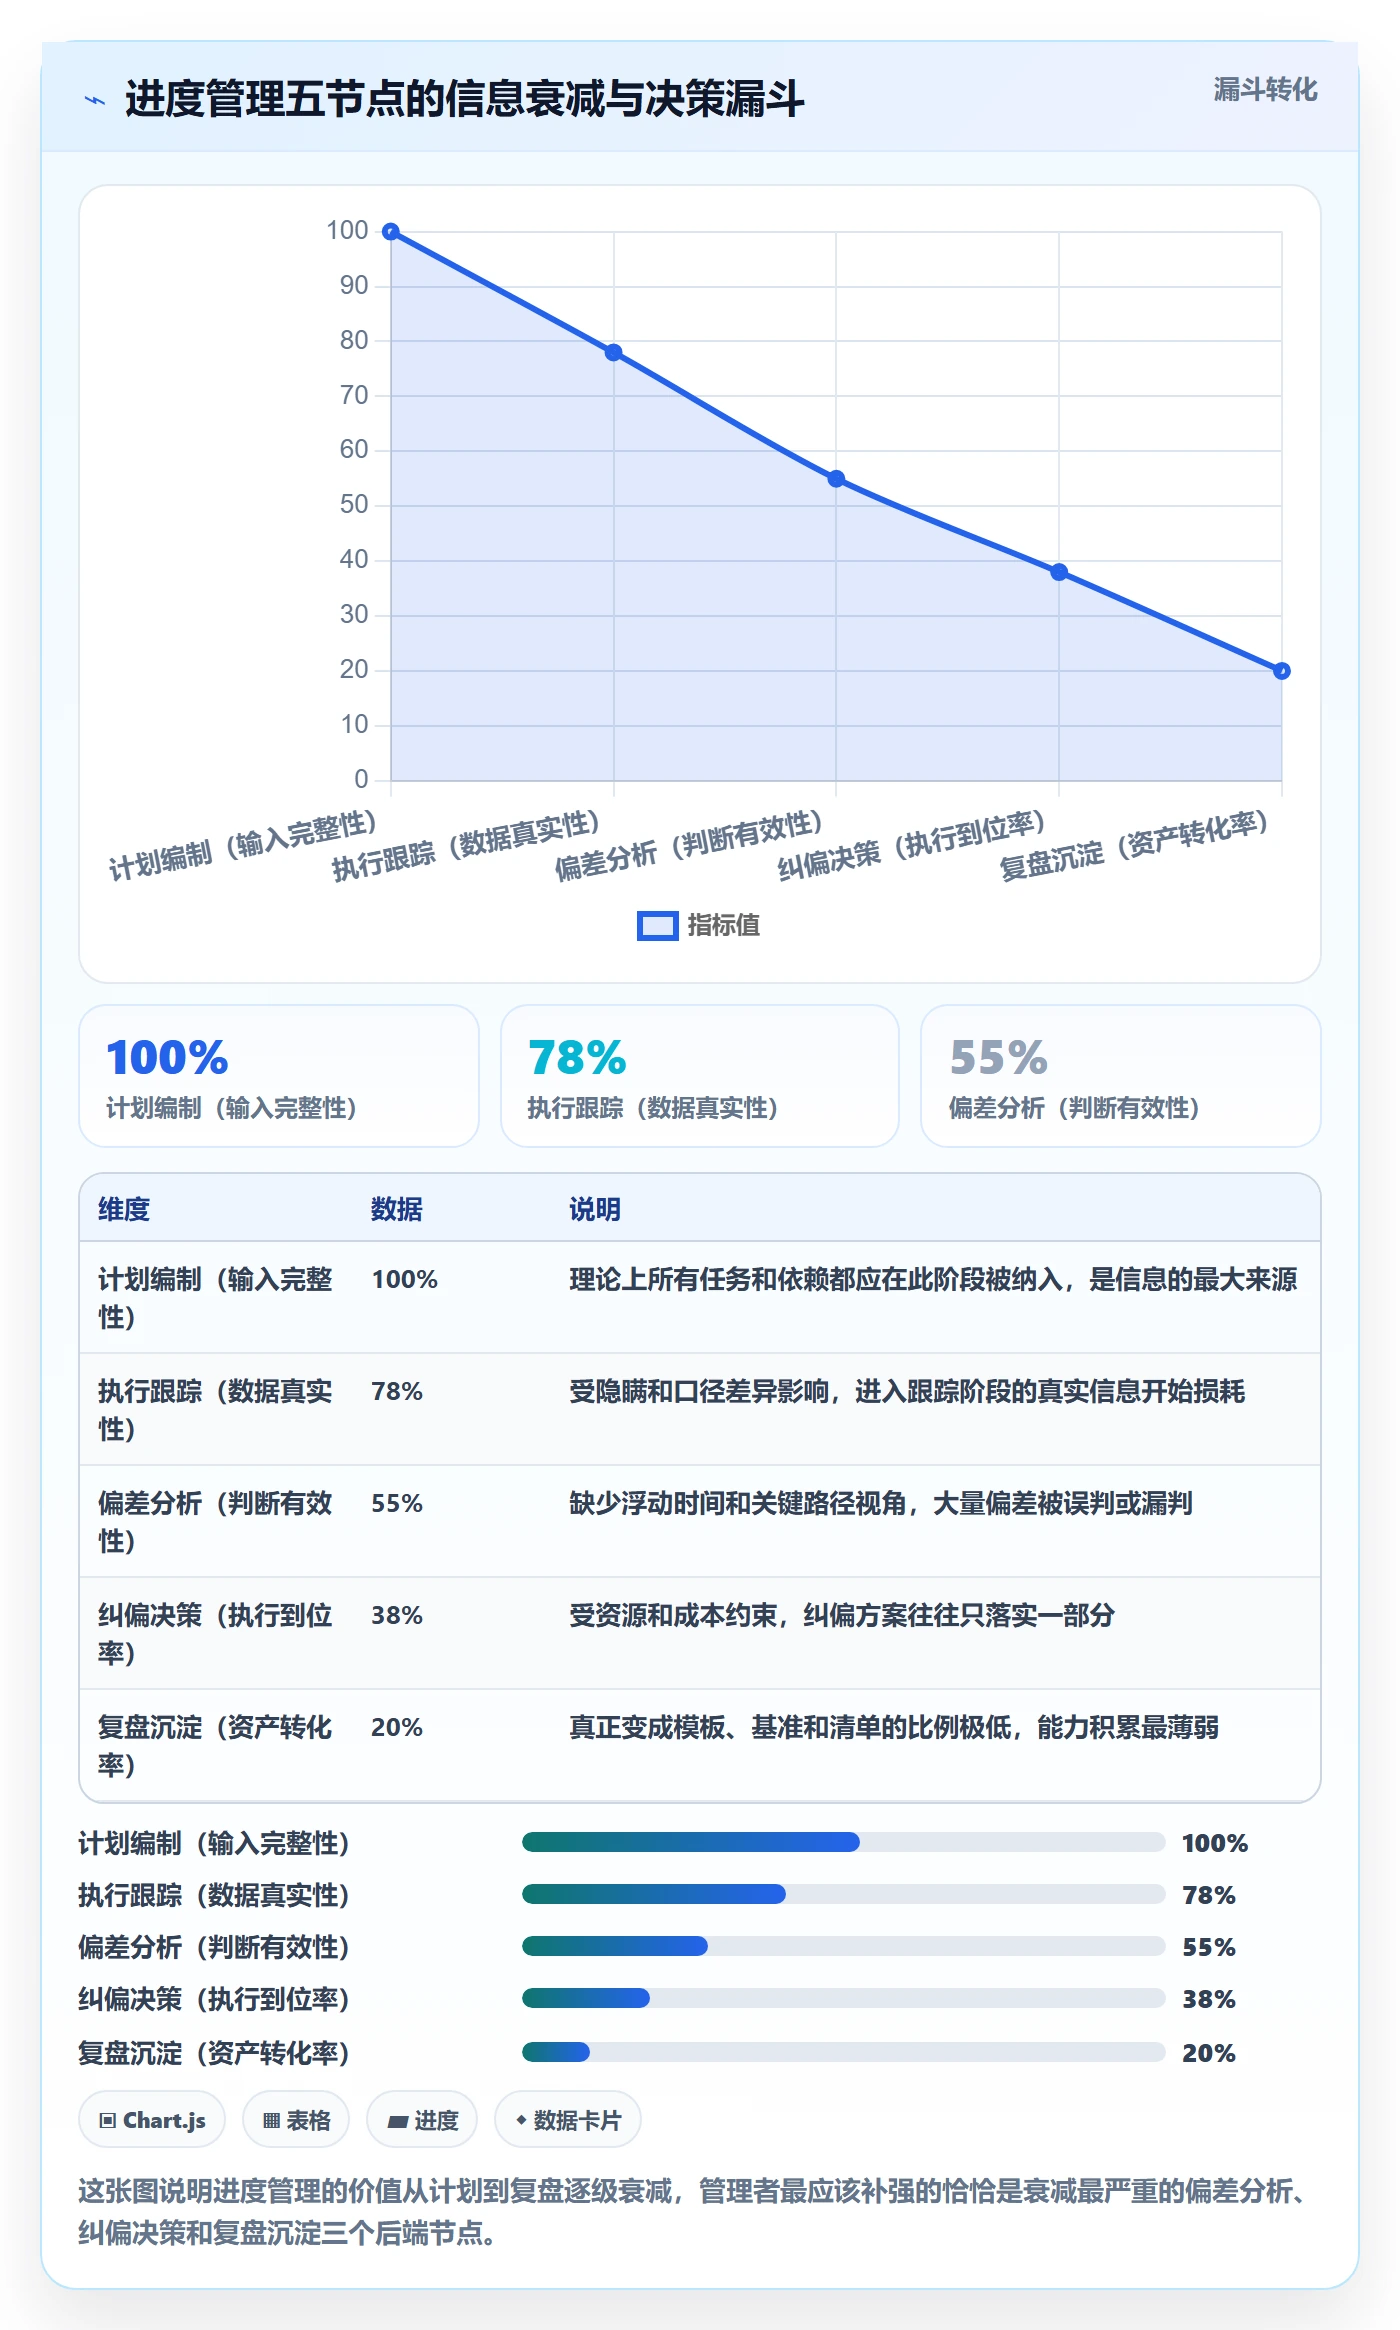Open the 55% 偏差分析 data card
The height and width of the screenshot is (2330, 1400).
pyautogui.click(x=1121, y=1076)
